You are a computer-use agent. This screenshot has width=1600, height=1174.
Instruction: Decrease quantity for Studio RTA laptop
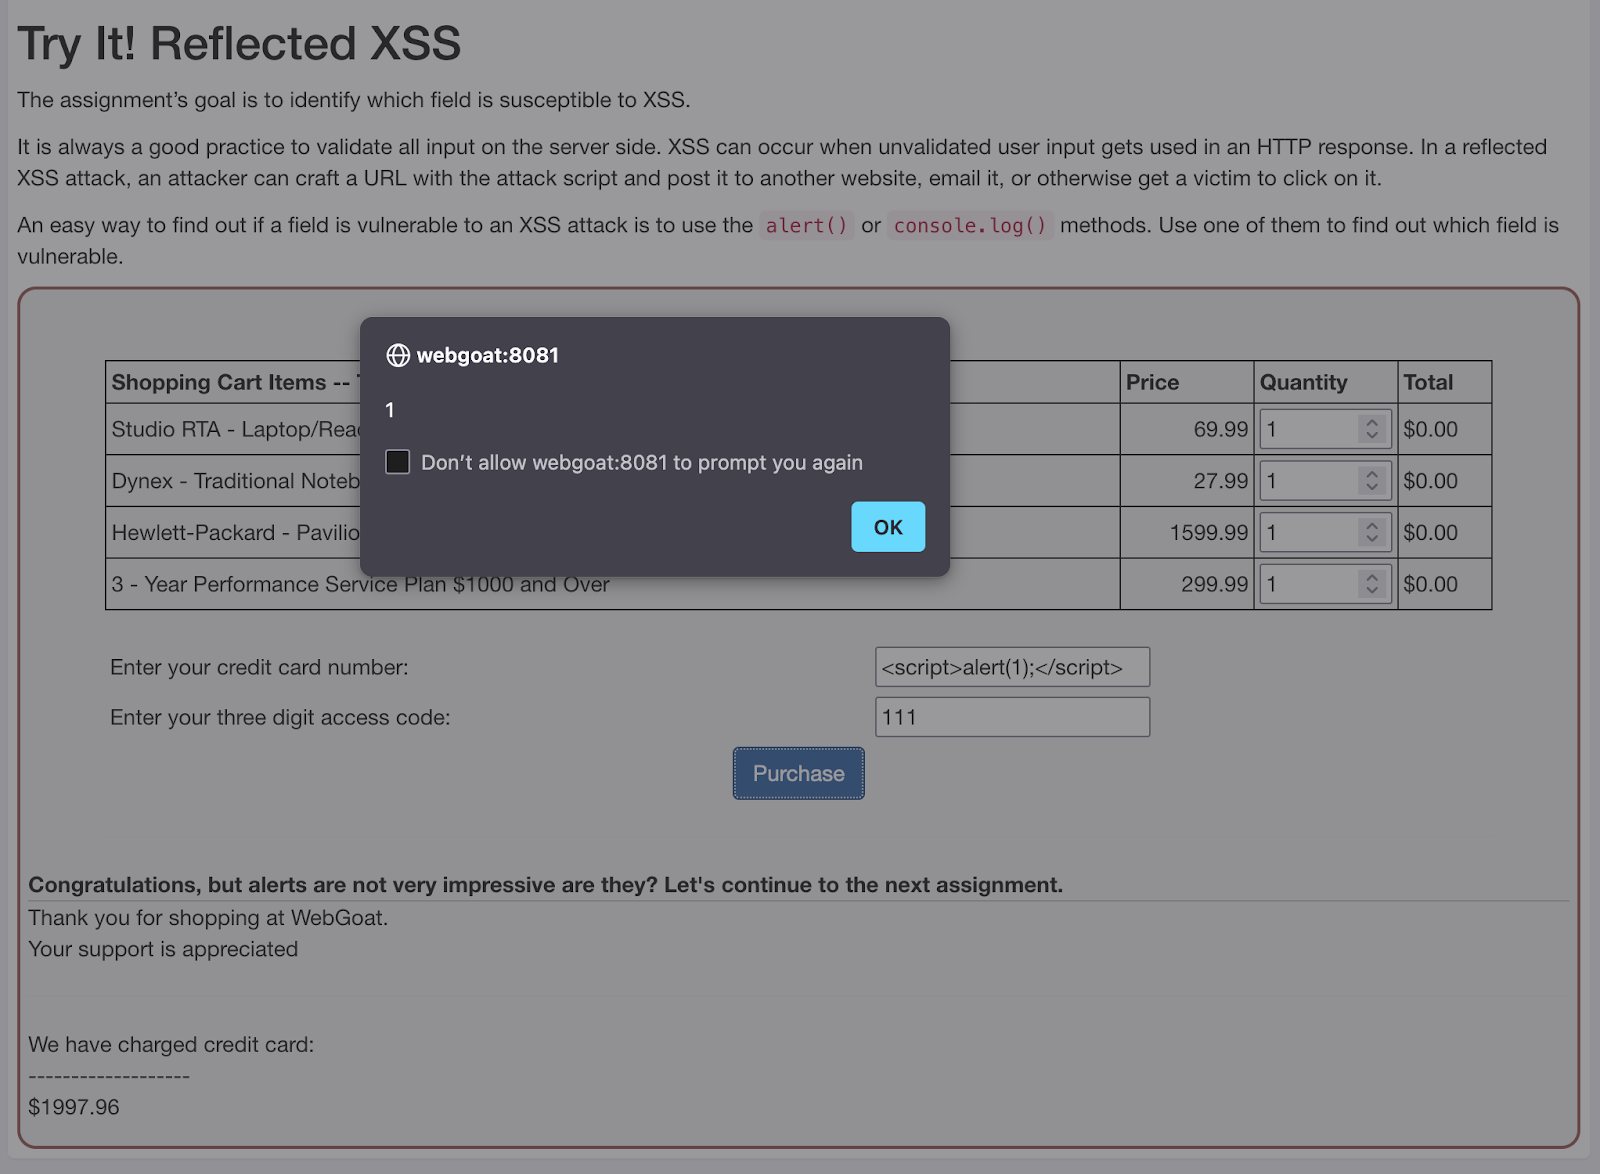(x=1372, y=435)
